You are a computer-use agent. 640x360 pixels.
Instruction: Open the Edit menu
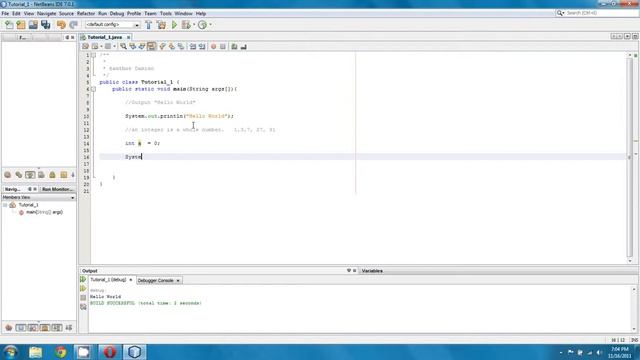click(x=16, y=13)
